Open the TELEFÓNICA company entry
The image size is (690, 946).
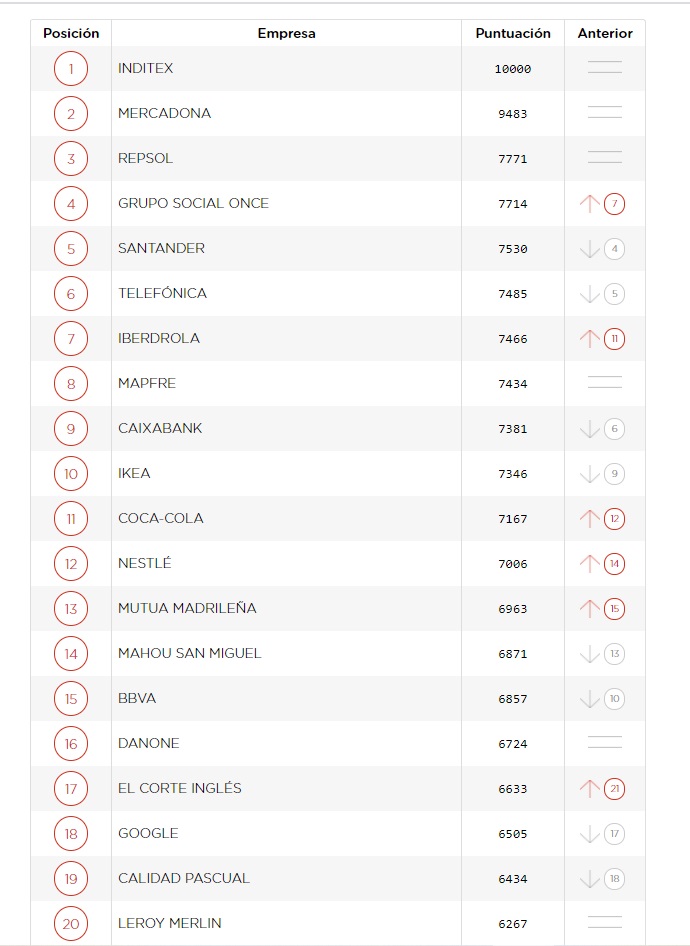coord(162,293)
